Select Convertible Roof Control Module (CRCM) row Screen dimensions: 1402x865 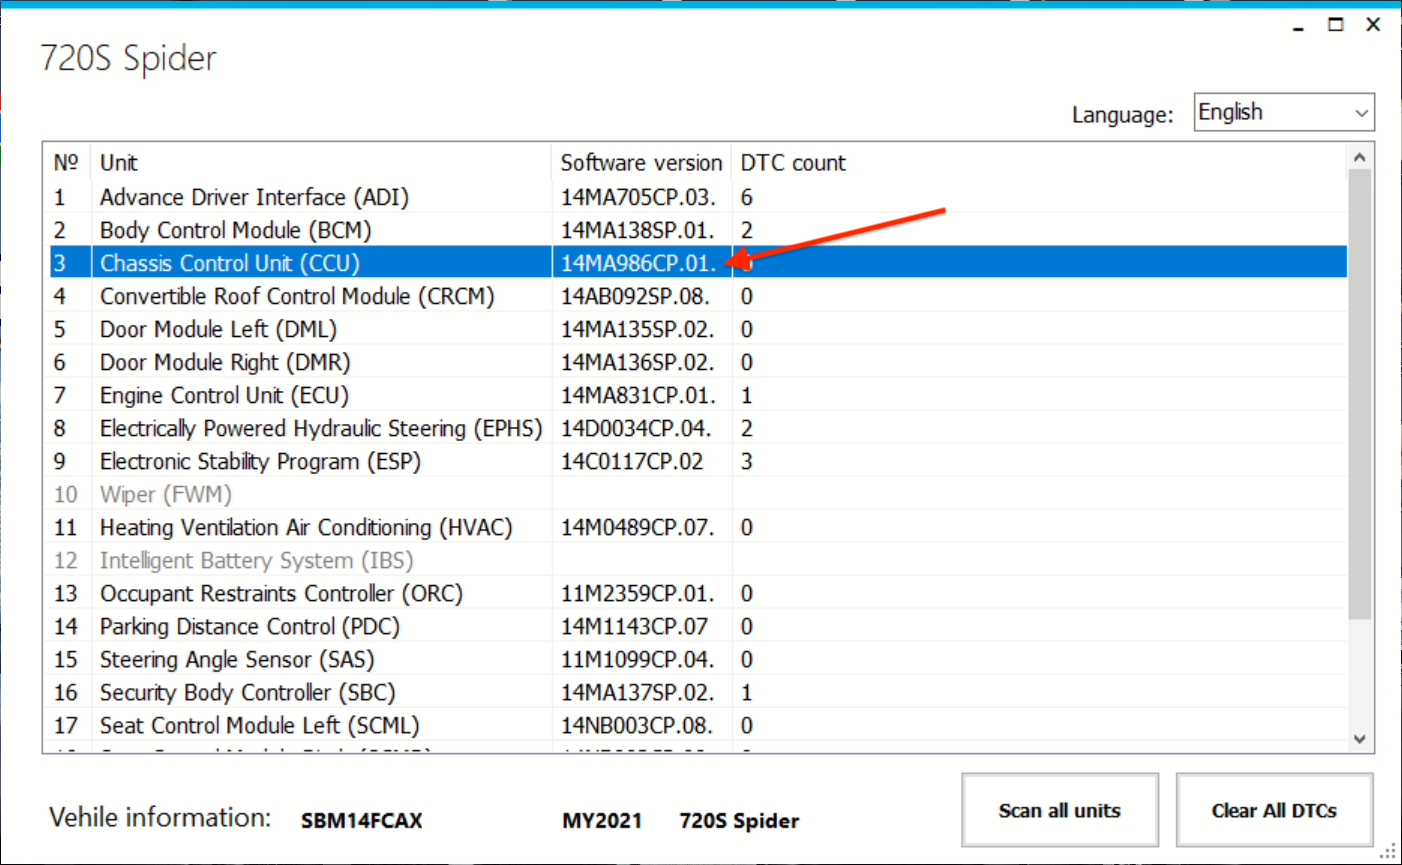(698, 296)
